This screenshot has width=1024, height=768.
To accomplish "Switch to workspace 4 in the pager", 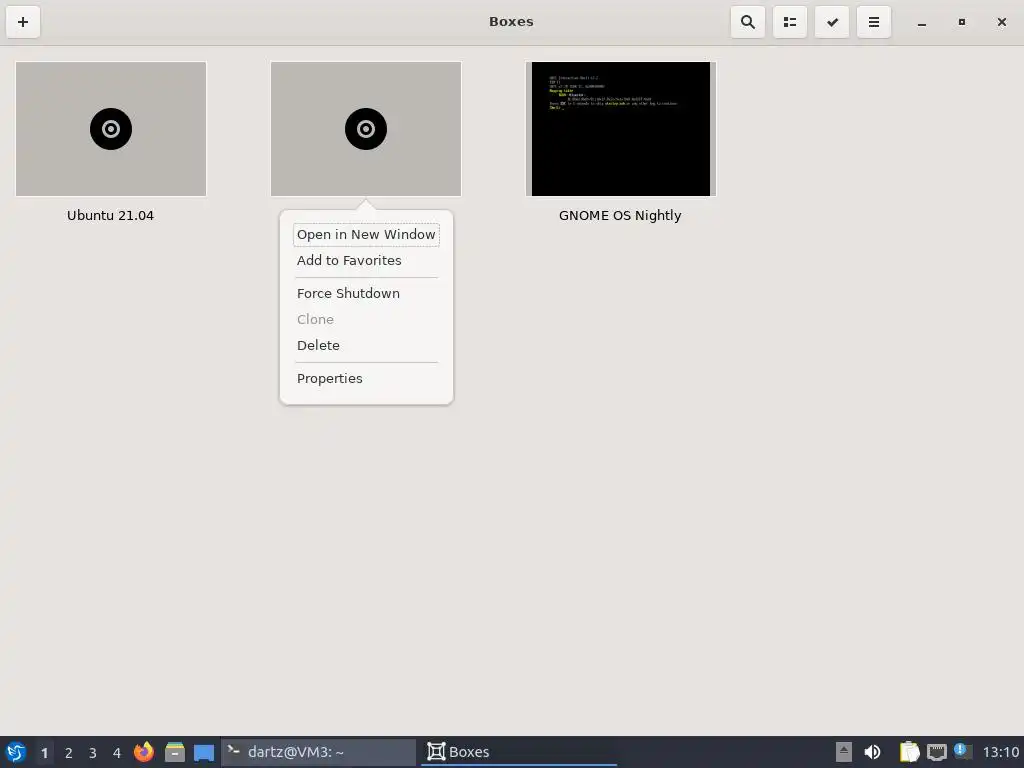I will click(117, 752).
